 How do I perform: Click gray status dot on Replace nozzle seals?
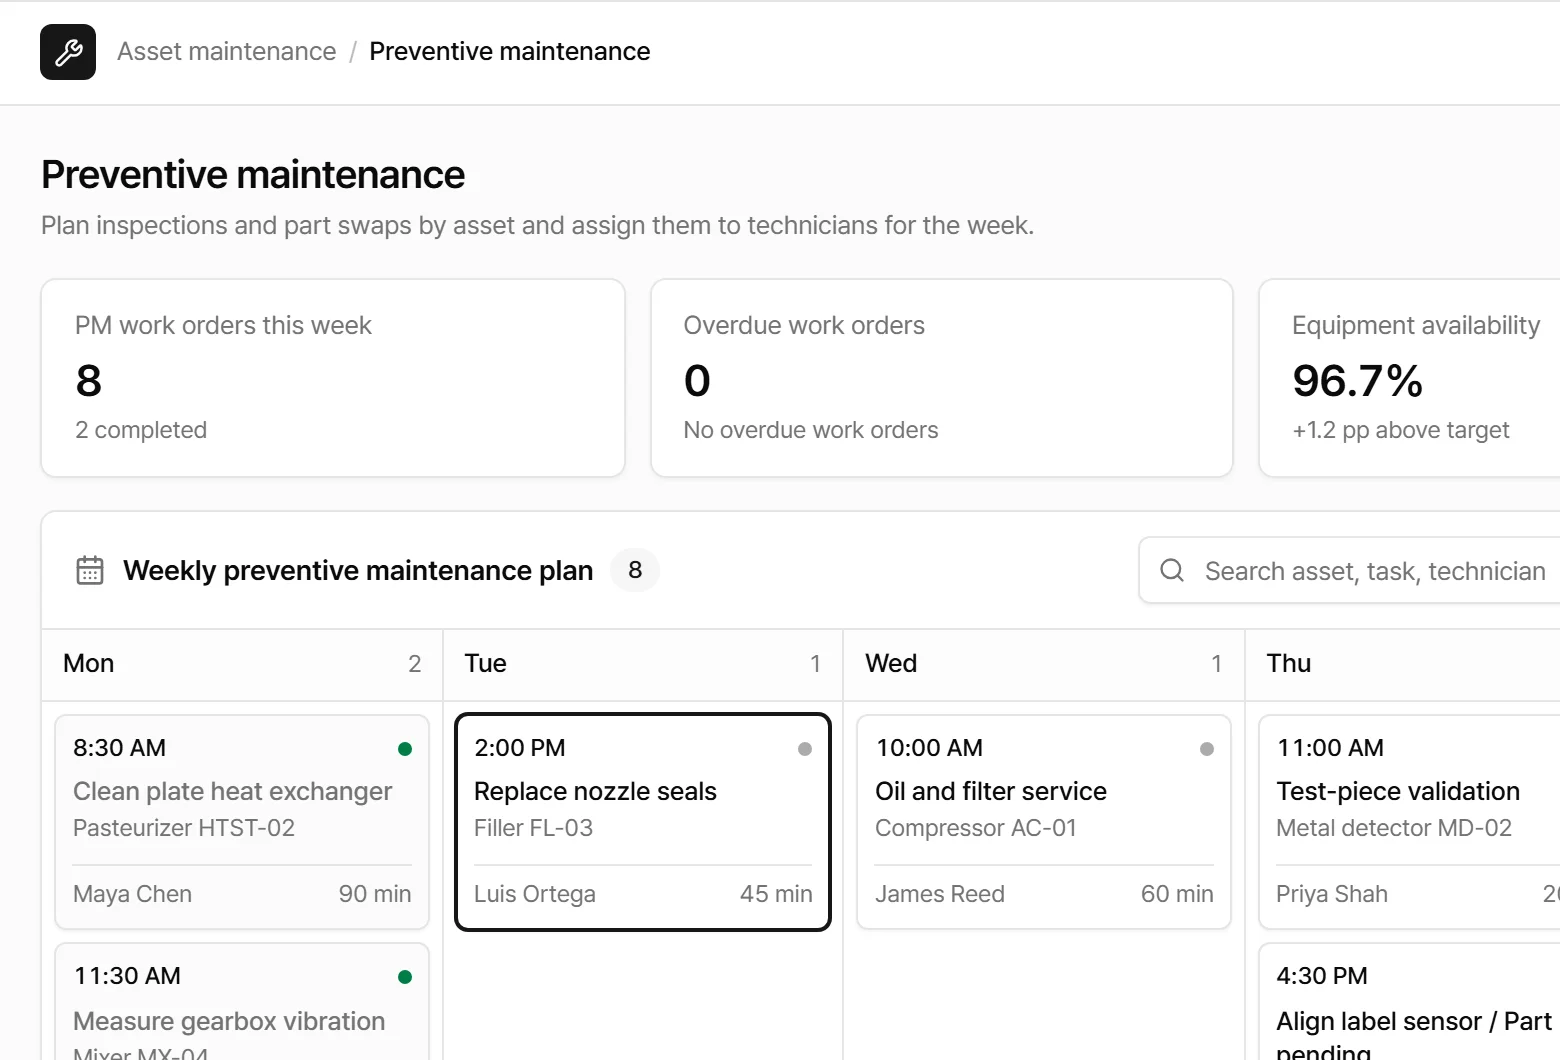(805, 749)
